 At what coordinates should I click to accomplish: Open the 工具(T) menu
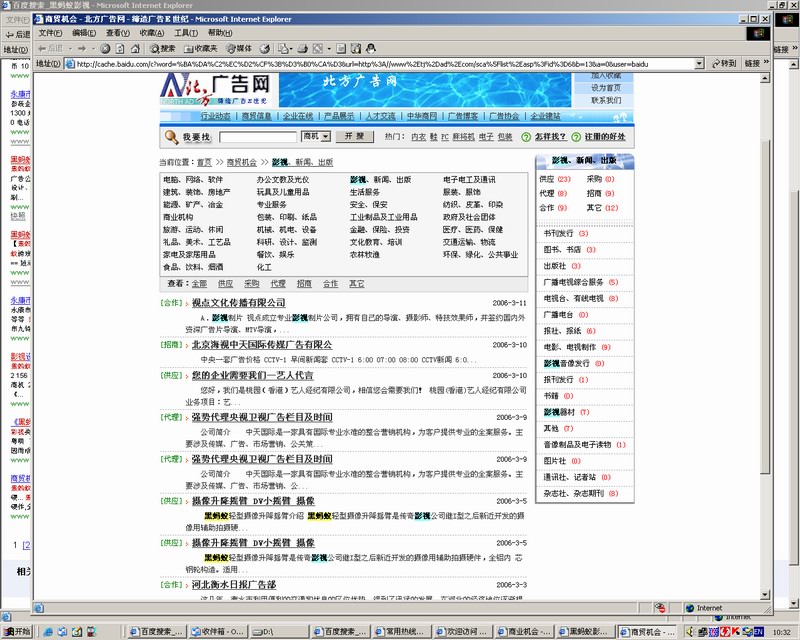coord(186,33)
